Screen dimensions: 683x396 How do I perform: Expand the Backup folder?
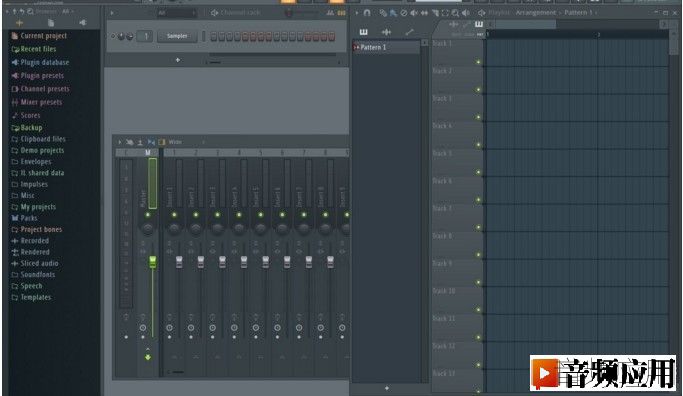tap(27, 128)
